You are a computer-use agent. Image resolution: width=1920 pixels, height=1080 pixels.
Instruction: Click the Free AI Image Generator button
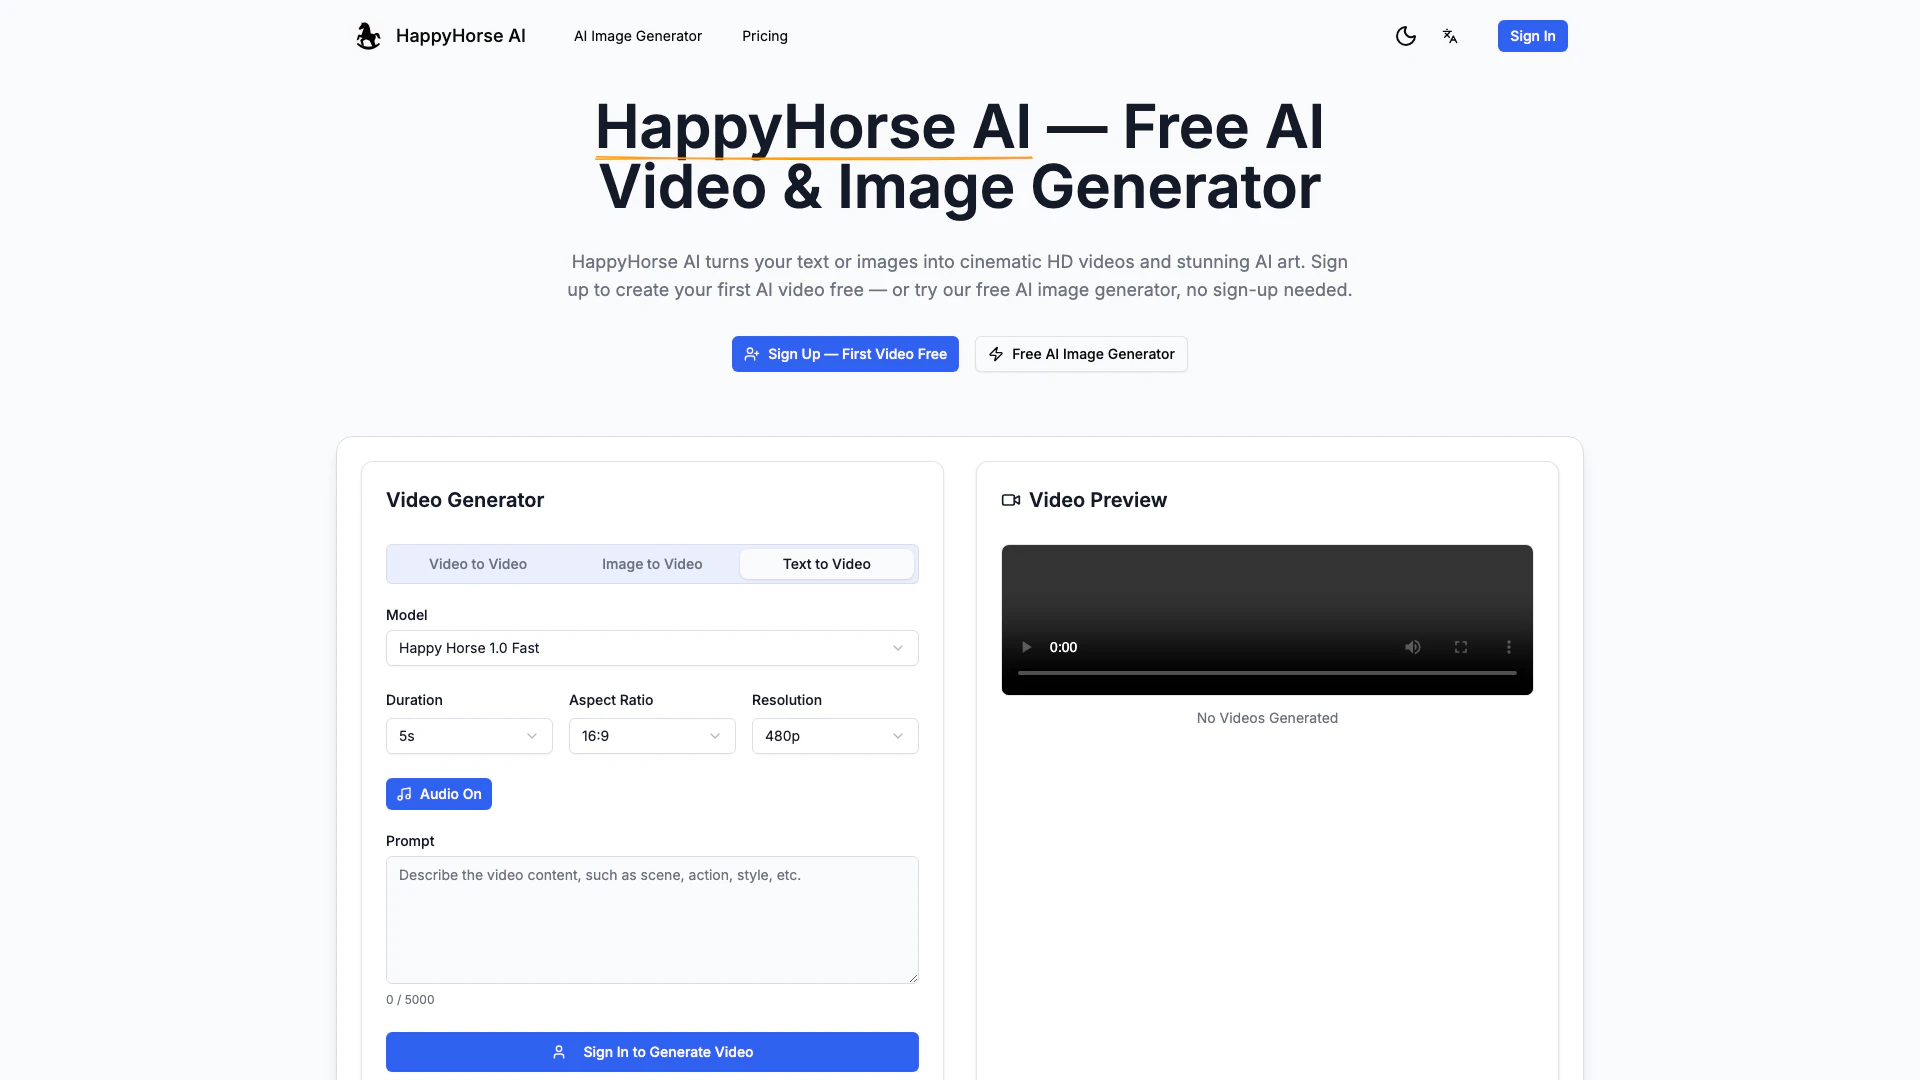1081,354
